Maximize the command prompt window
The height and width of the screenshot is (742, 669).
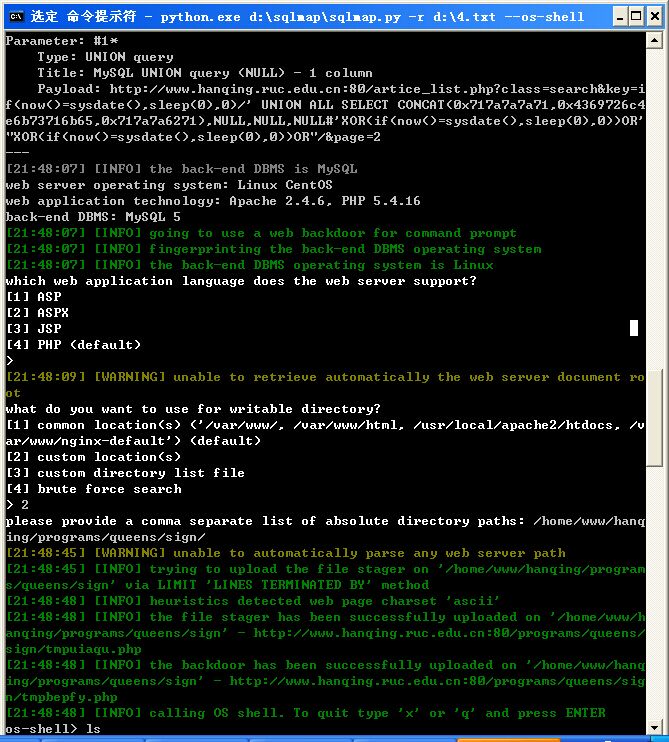[636, 17]
